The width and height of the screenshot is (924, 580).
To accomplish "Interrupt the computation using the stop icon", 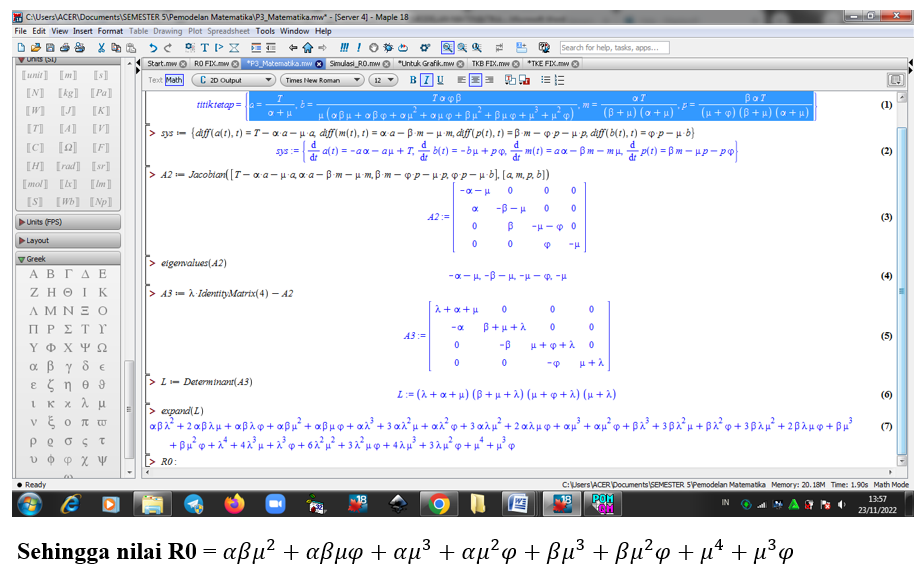I will tap(374, 47).
